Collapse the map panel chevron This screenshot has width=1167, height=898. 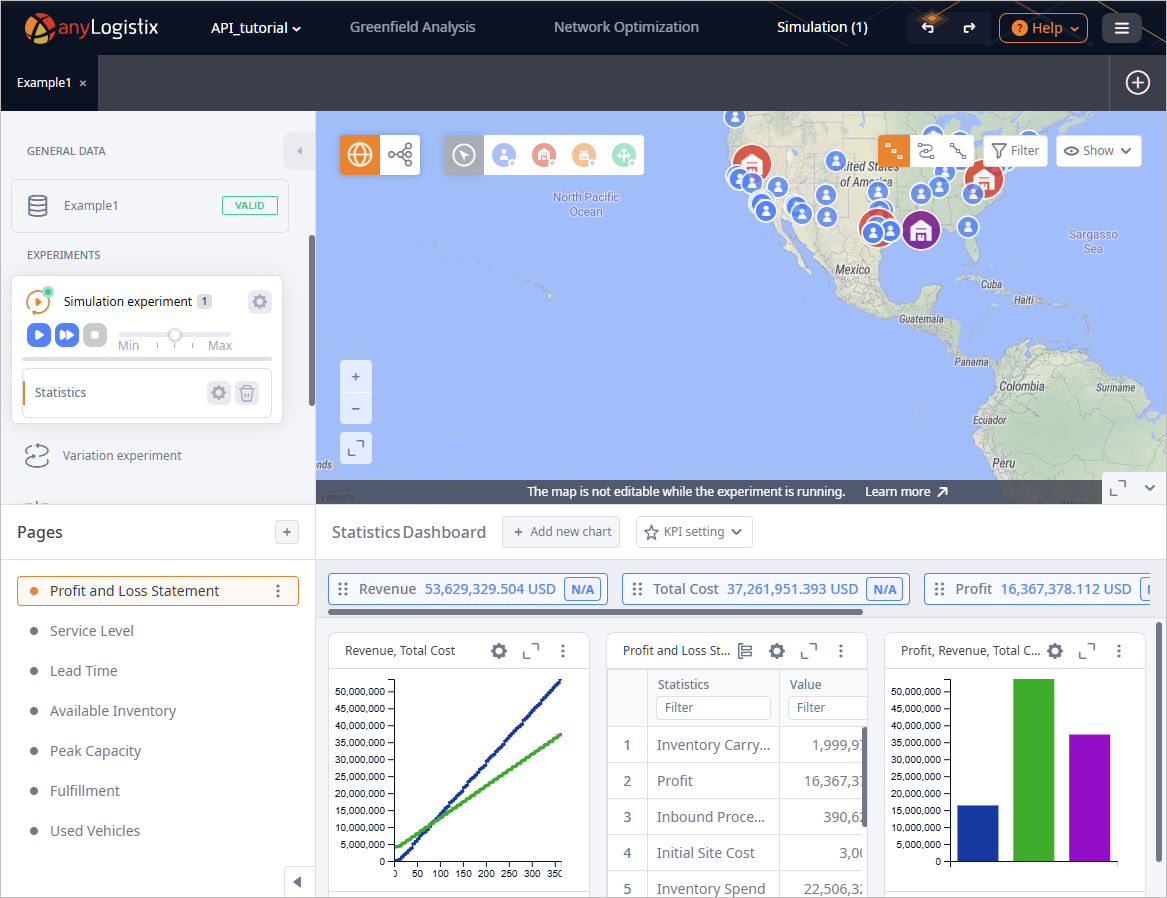(1150, 488)
